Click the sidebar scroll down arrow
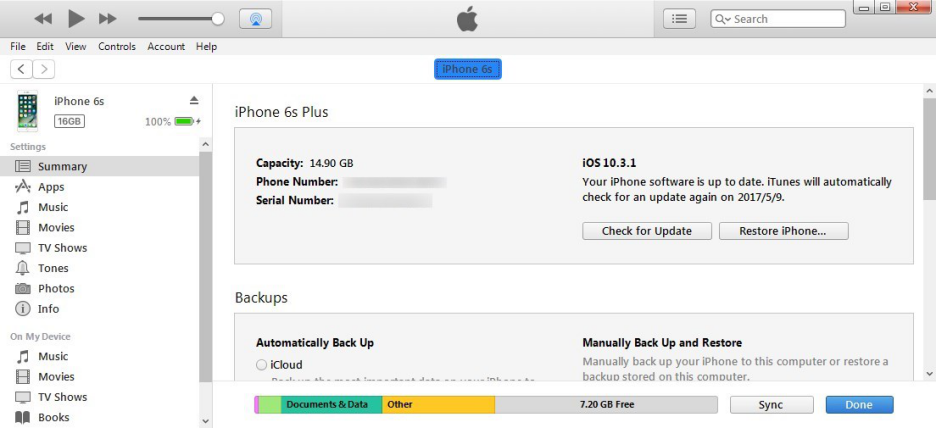936x428 pixels. pos(205,421)
